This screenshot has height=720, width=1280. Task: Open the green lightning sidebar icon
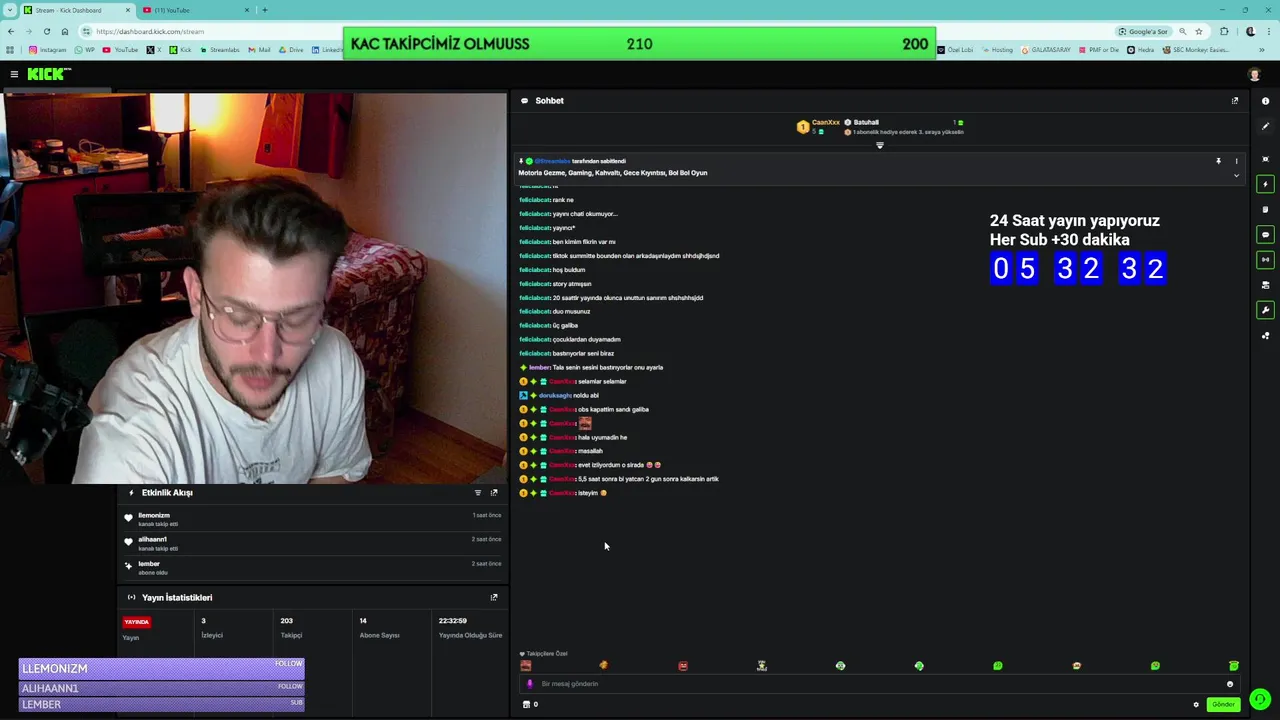tap(1265, 184)
